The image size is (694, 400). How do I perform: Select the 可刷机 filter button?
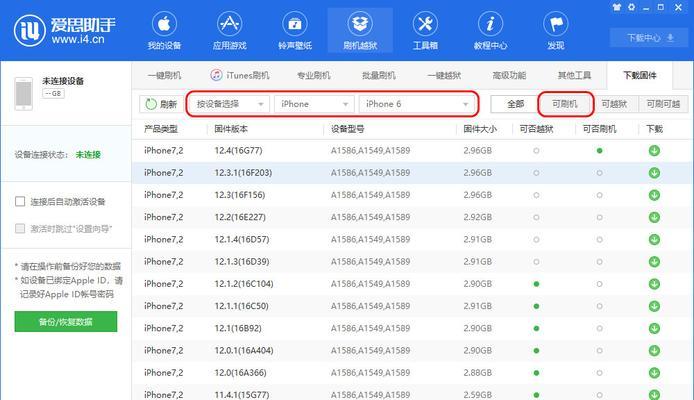click(x=565, y=104)
